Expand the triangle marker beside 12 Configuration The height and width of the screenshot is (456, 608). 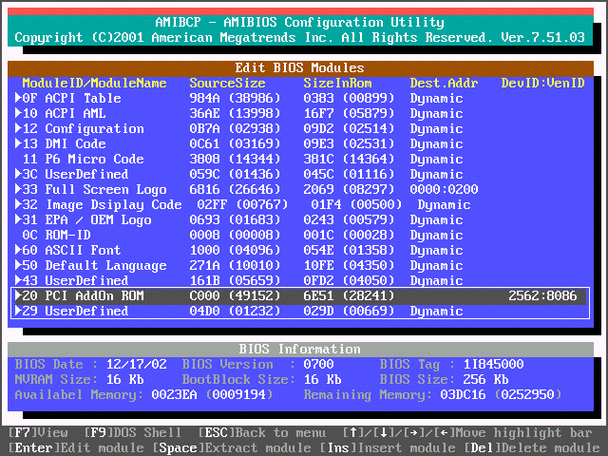18,128
